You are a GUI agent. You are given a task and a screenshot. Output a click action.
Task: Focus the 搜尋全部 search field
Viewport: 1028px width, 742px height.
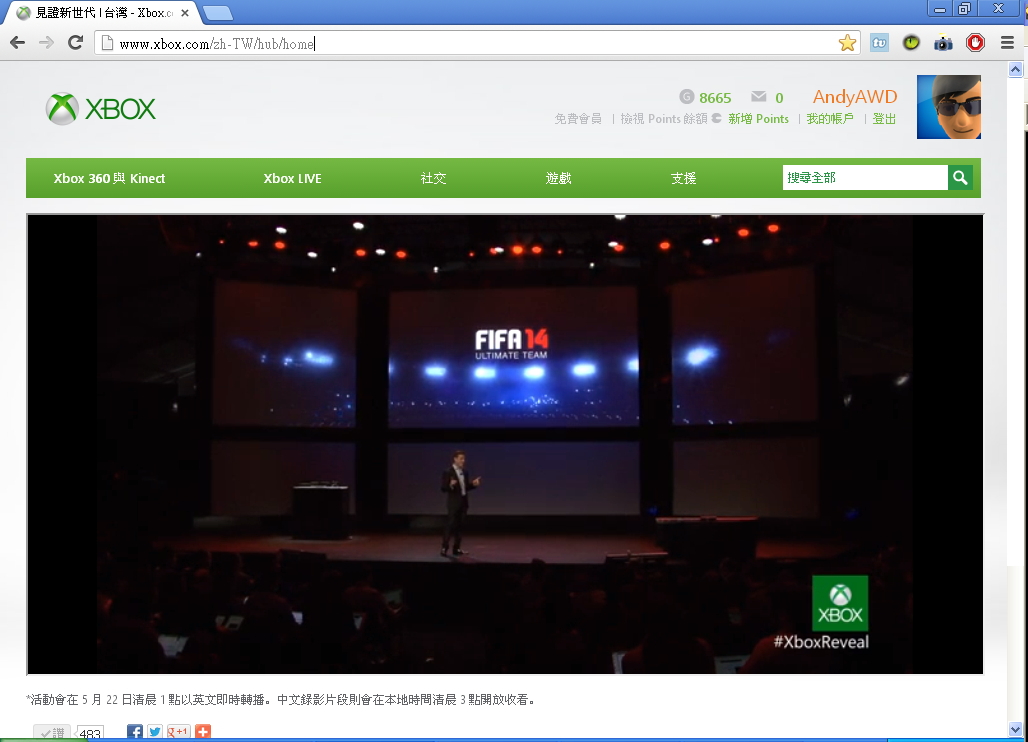point(865,178)
